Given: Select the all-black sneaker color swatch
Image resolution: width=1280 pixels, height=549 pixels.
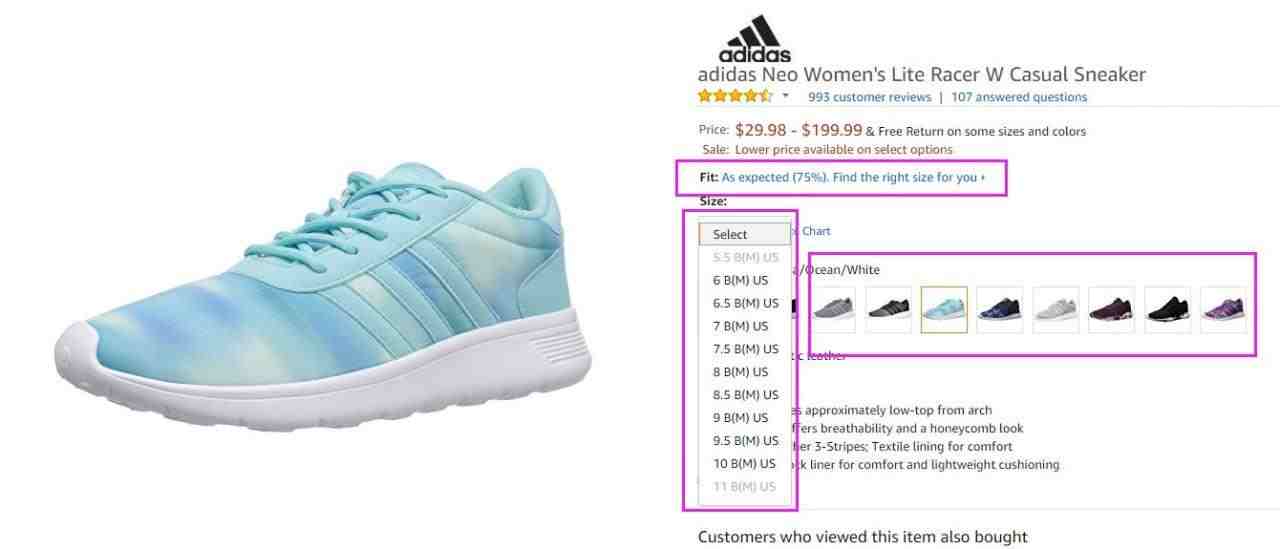Looking at the screenshot, I should [x=1168, y=310].
